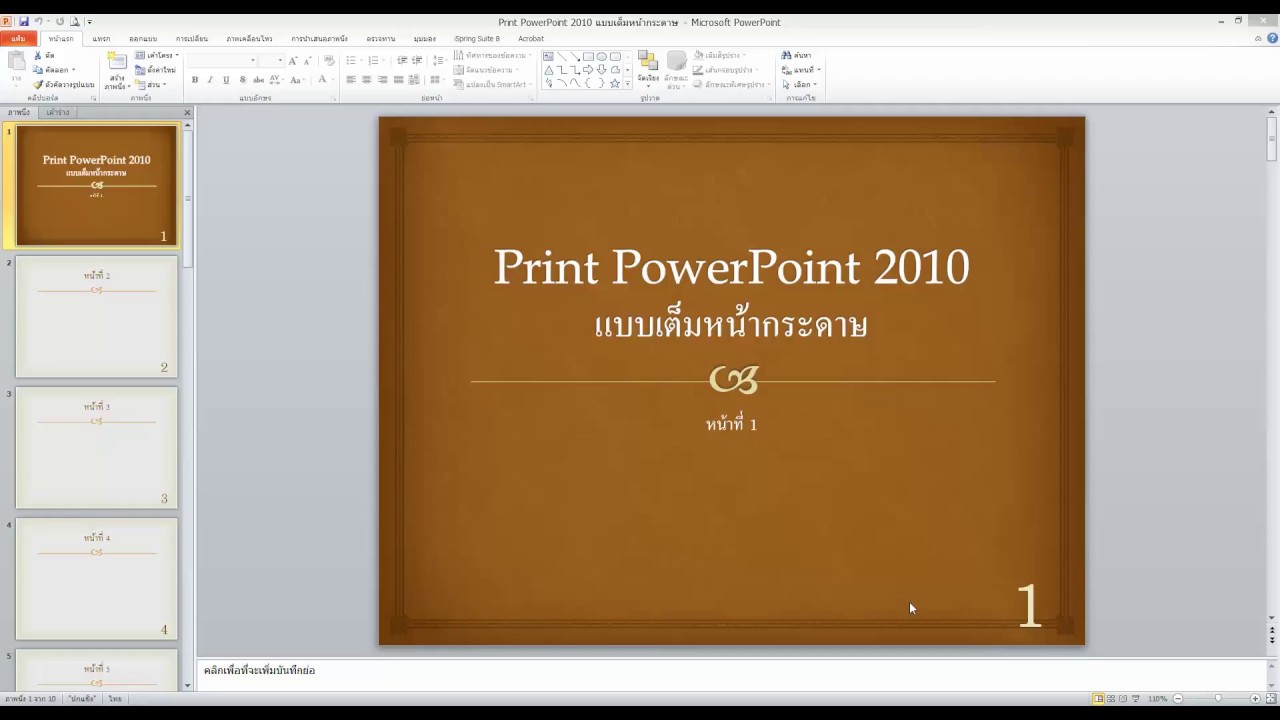Select the star shape in shapes gallery
Viewport: 1280px width, 720px height.
tap(614, 83)
